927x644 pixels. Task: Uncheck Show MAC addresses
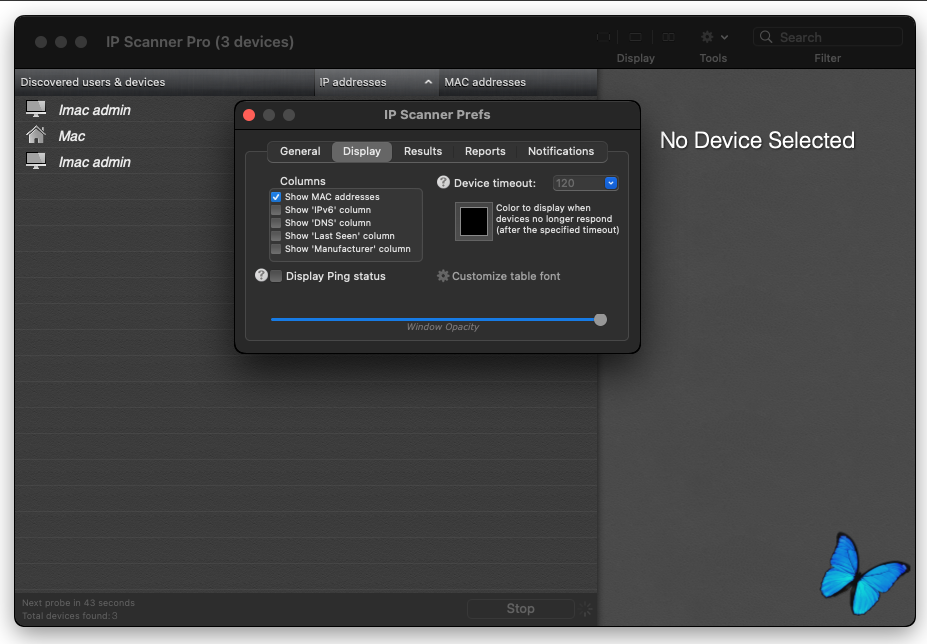276,197
